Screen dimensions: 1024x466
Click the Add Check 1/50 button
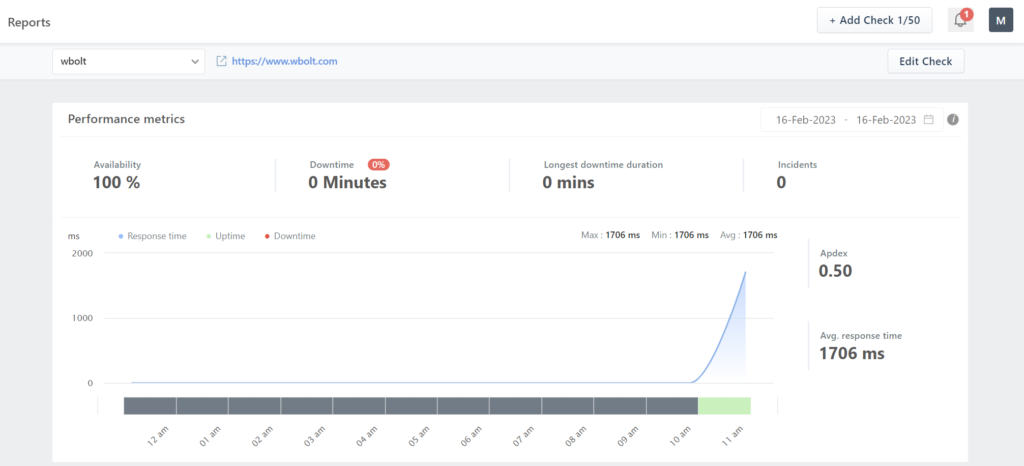point(874,20)
